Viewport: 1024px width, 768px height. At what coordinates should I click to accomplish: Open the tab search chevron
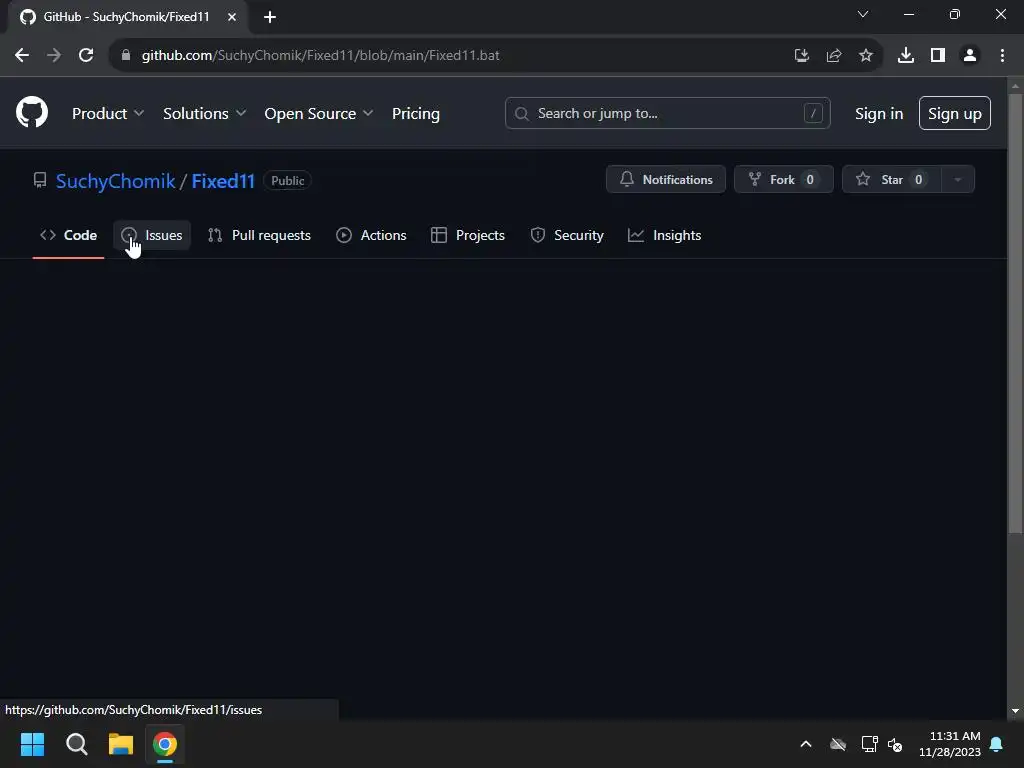coord(863,14)
